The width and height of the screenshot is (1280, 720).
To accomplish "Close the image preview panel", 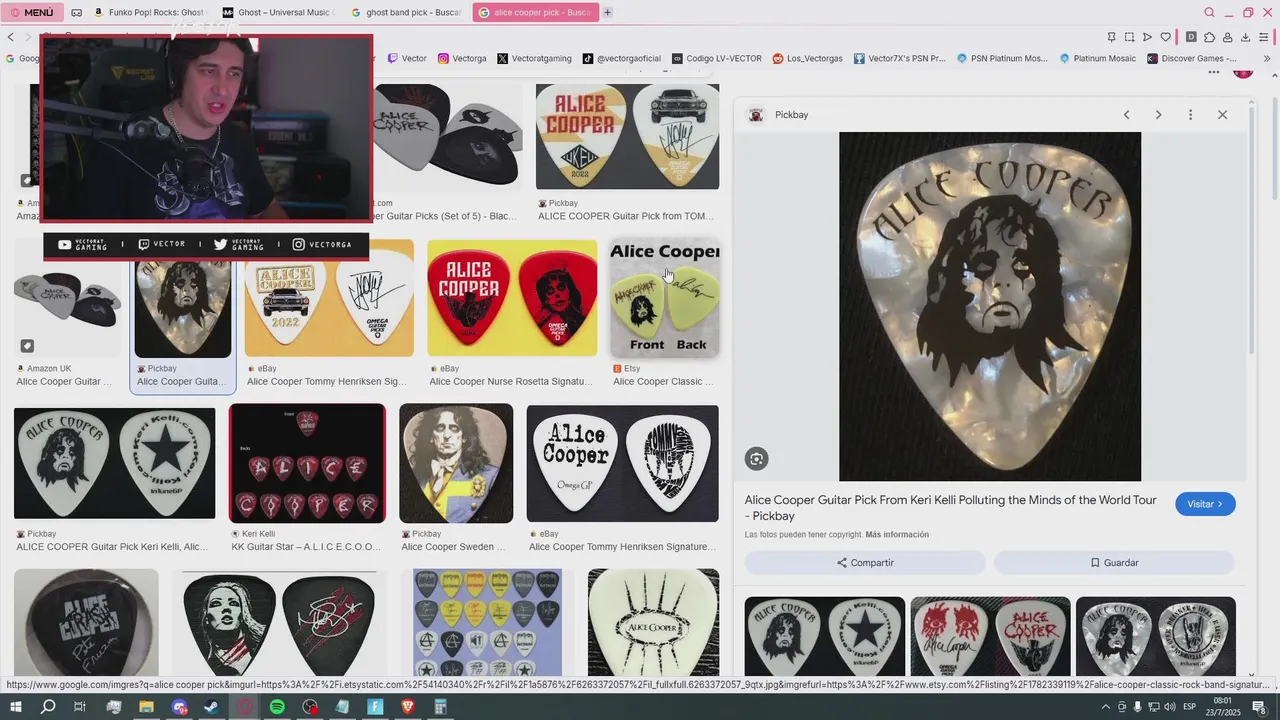I will point(1222,115).
